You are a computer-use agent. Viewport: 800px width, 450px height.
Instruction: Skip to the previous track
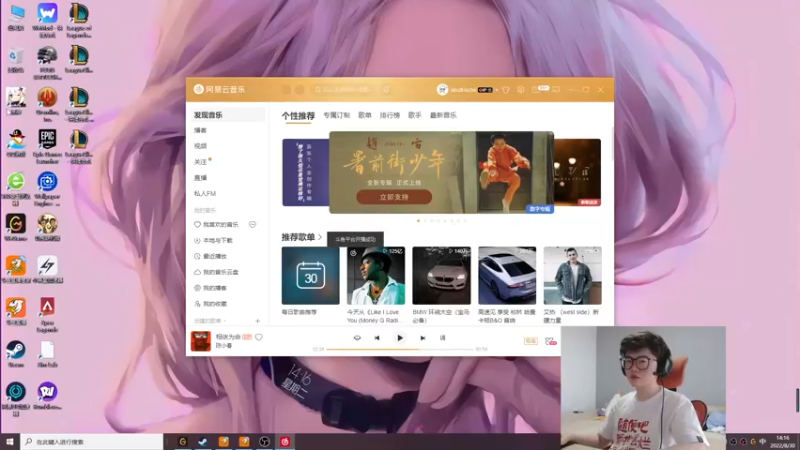(x=377, y=338)
